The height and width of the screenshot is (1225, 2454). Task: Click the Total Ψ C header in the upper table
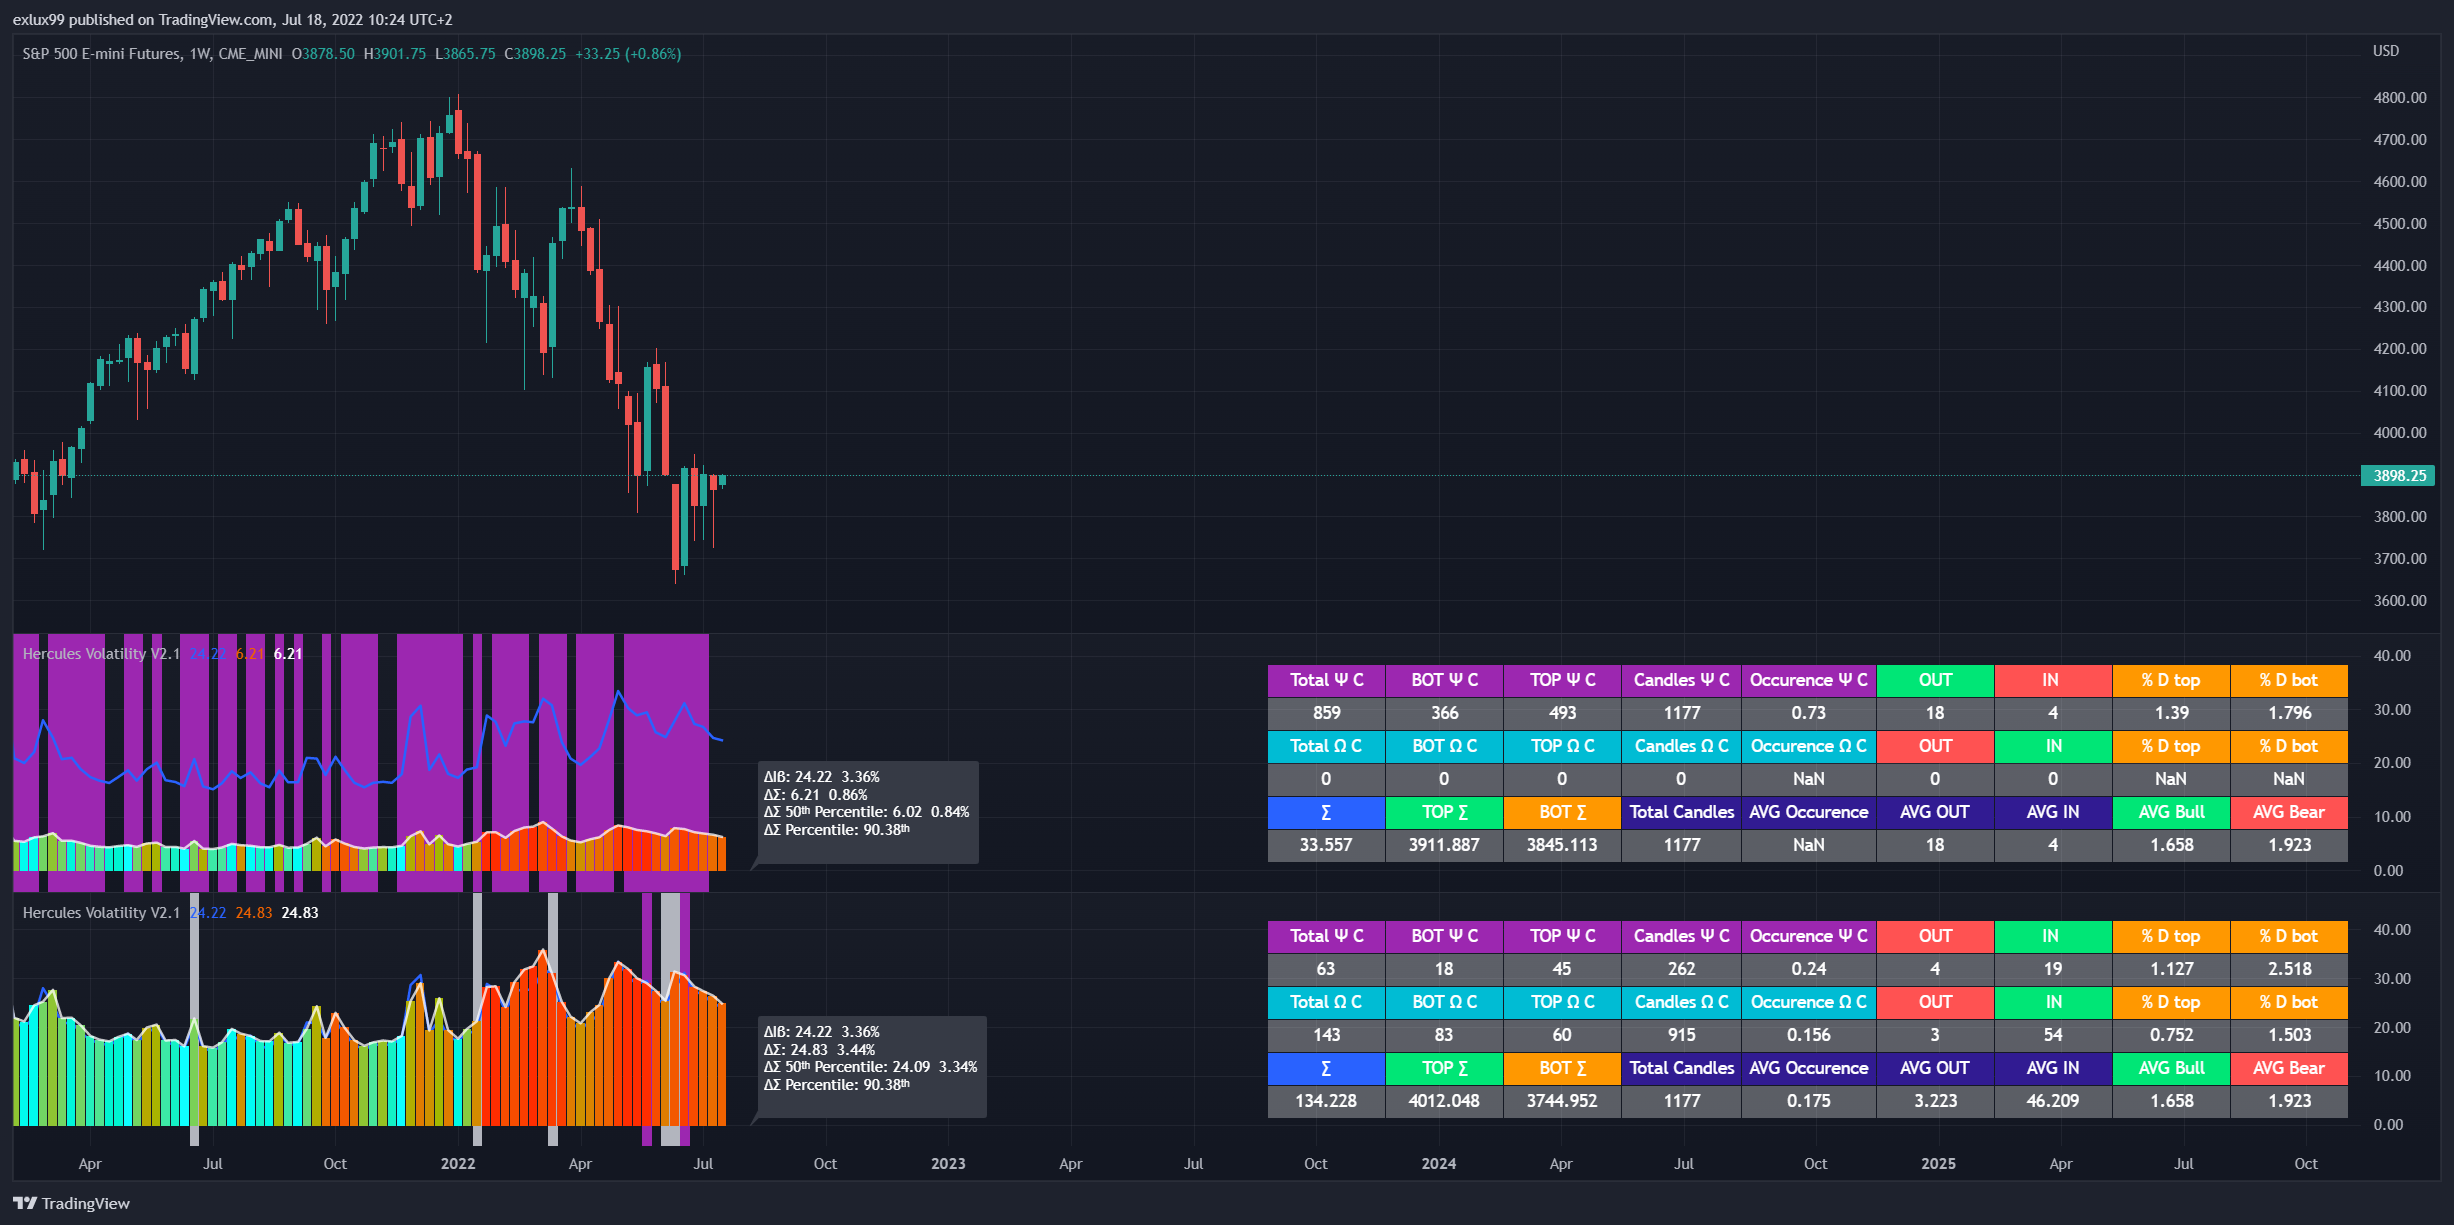(1325, 680)
